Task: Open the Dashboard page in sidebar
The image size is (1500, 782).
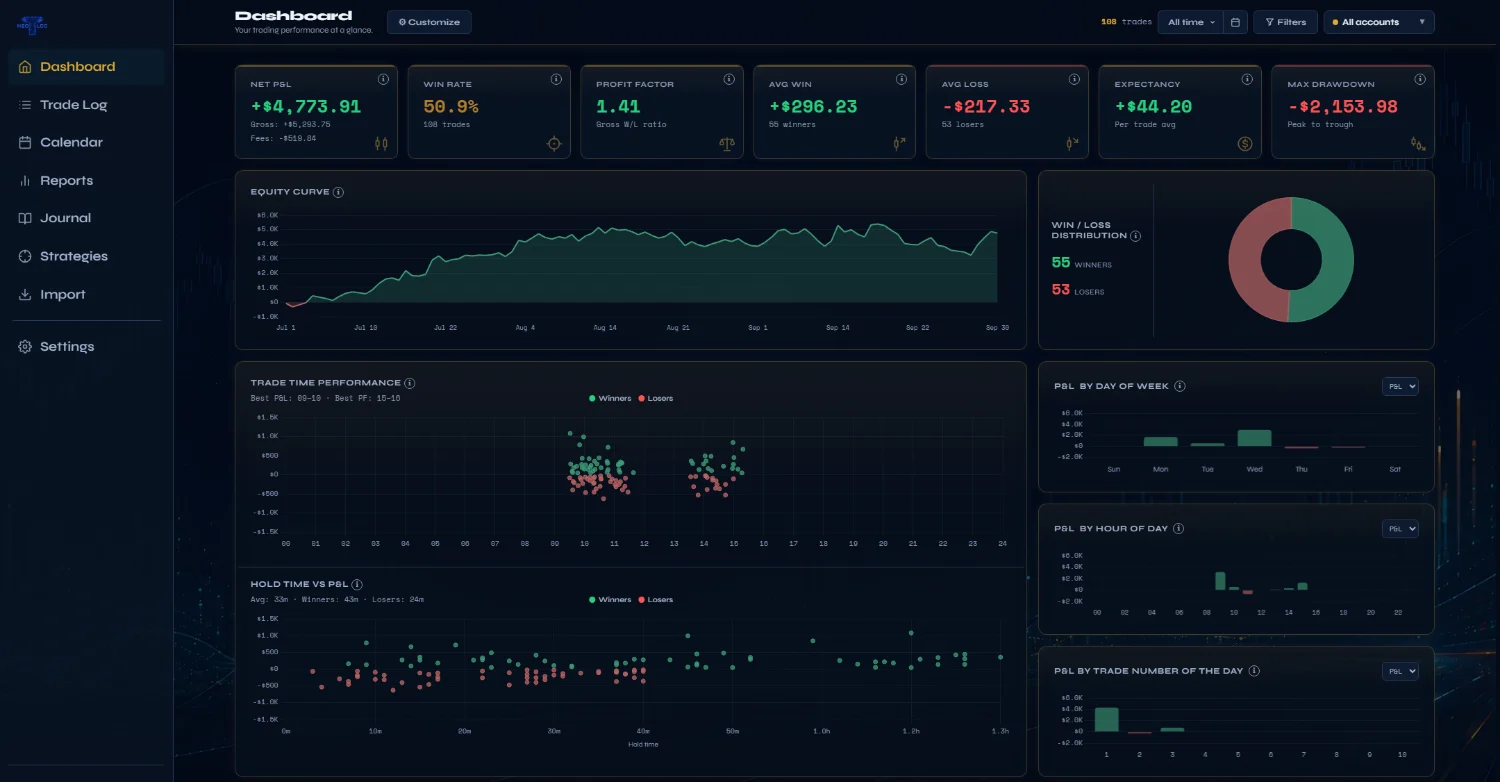Action: (86, 67)
